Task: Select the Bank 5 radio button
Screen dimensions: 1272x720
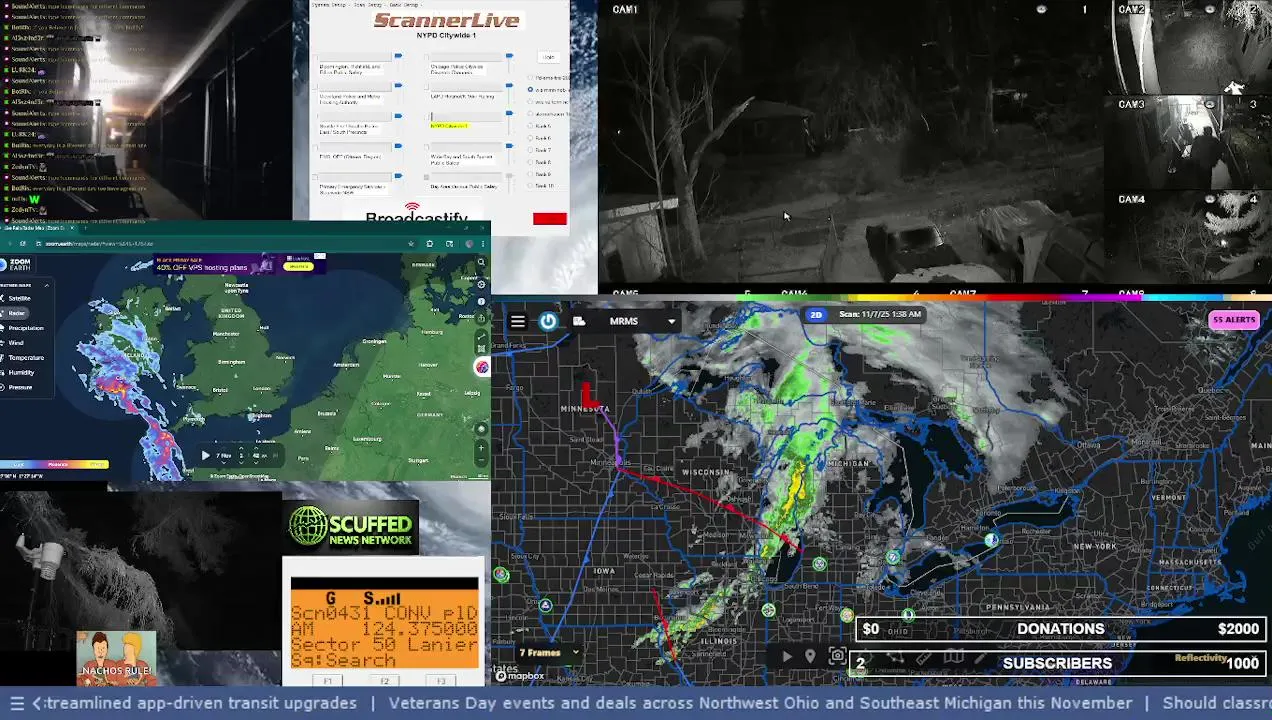Action: (530, 126)
